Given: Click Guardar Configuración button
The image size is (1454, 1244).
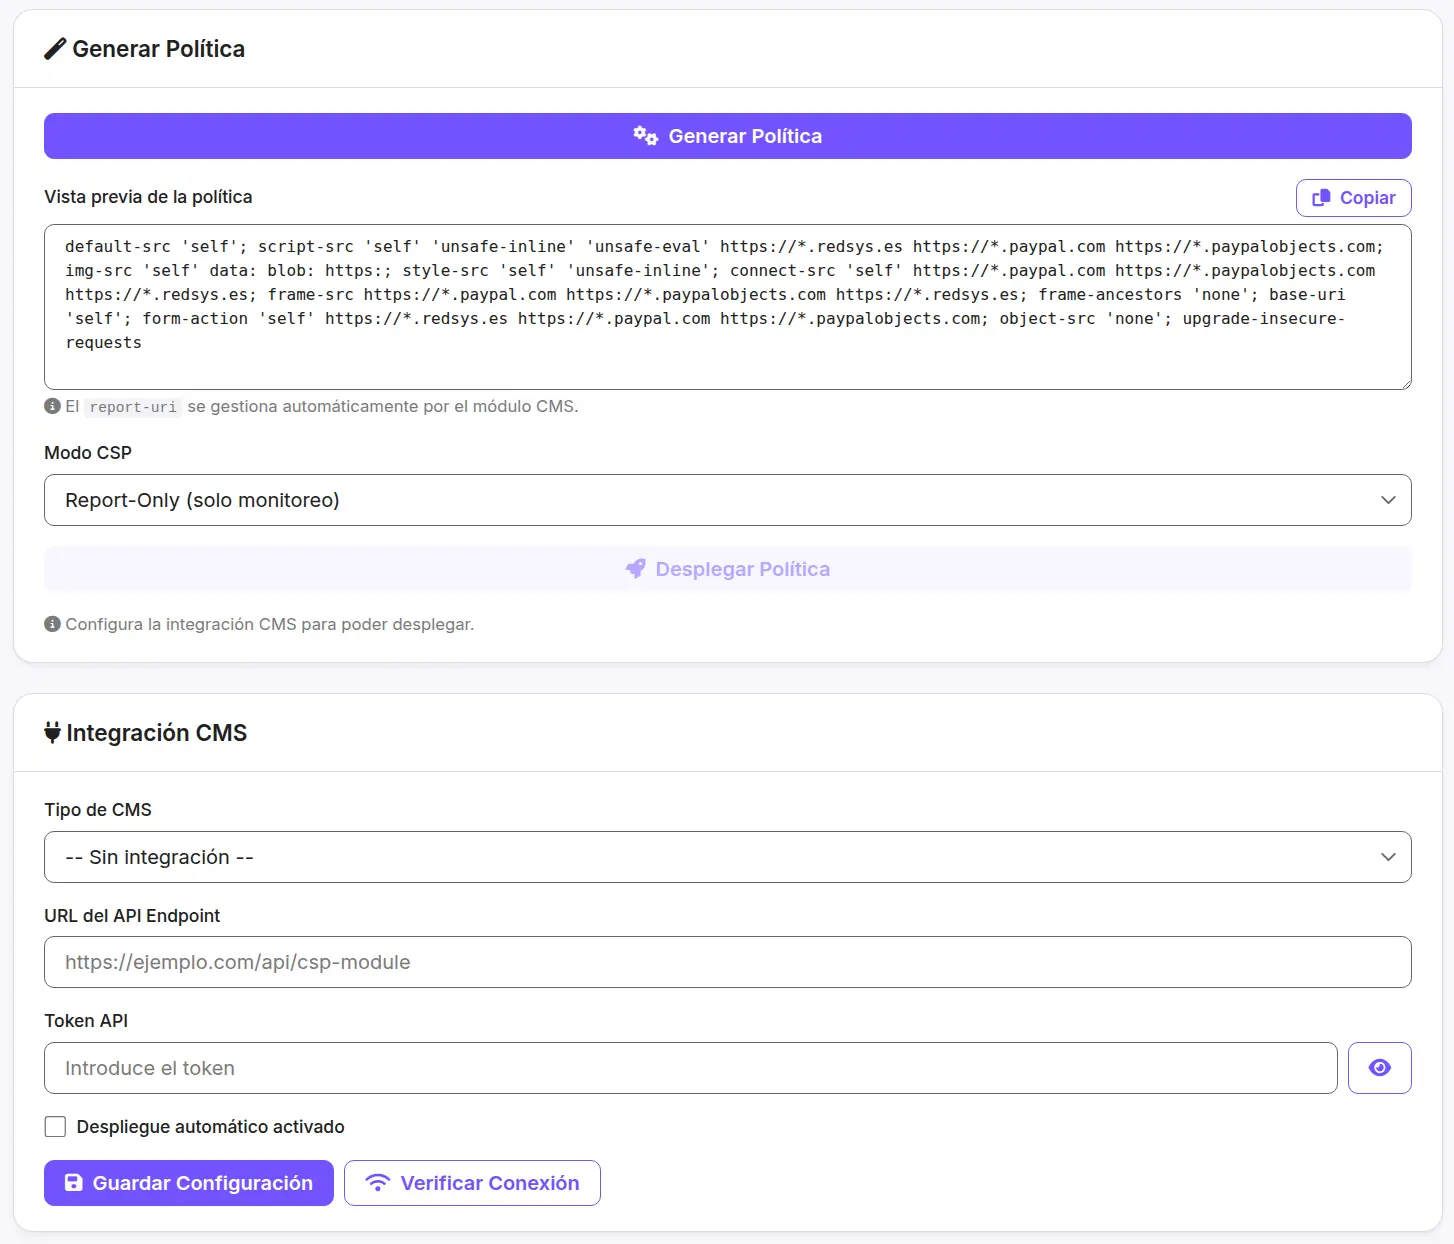Looking at the screenshot, I should (x=188, y=1183).
